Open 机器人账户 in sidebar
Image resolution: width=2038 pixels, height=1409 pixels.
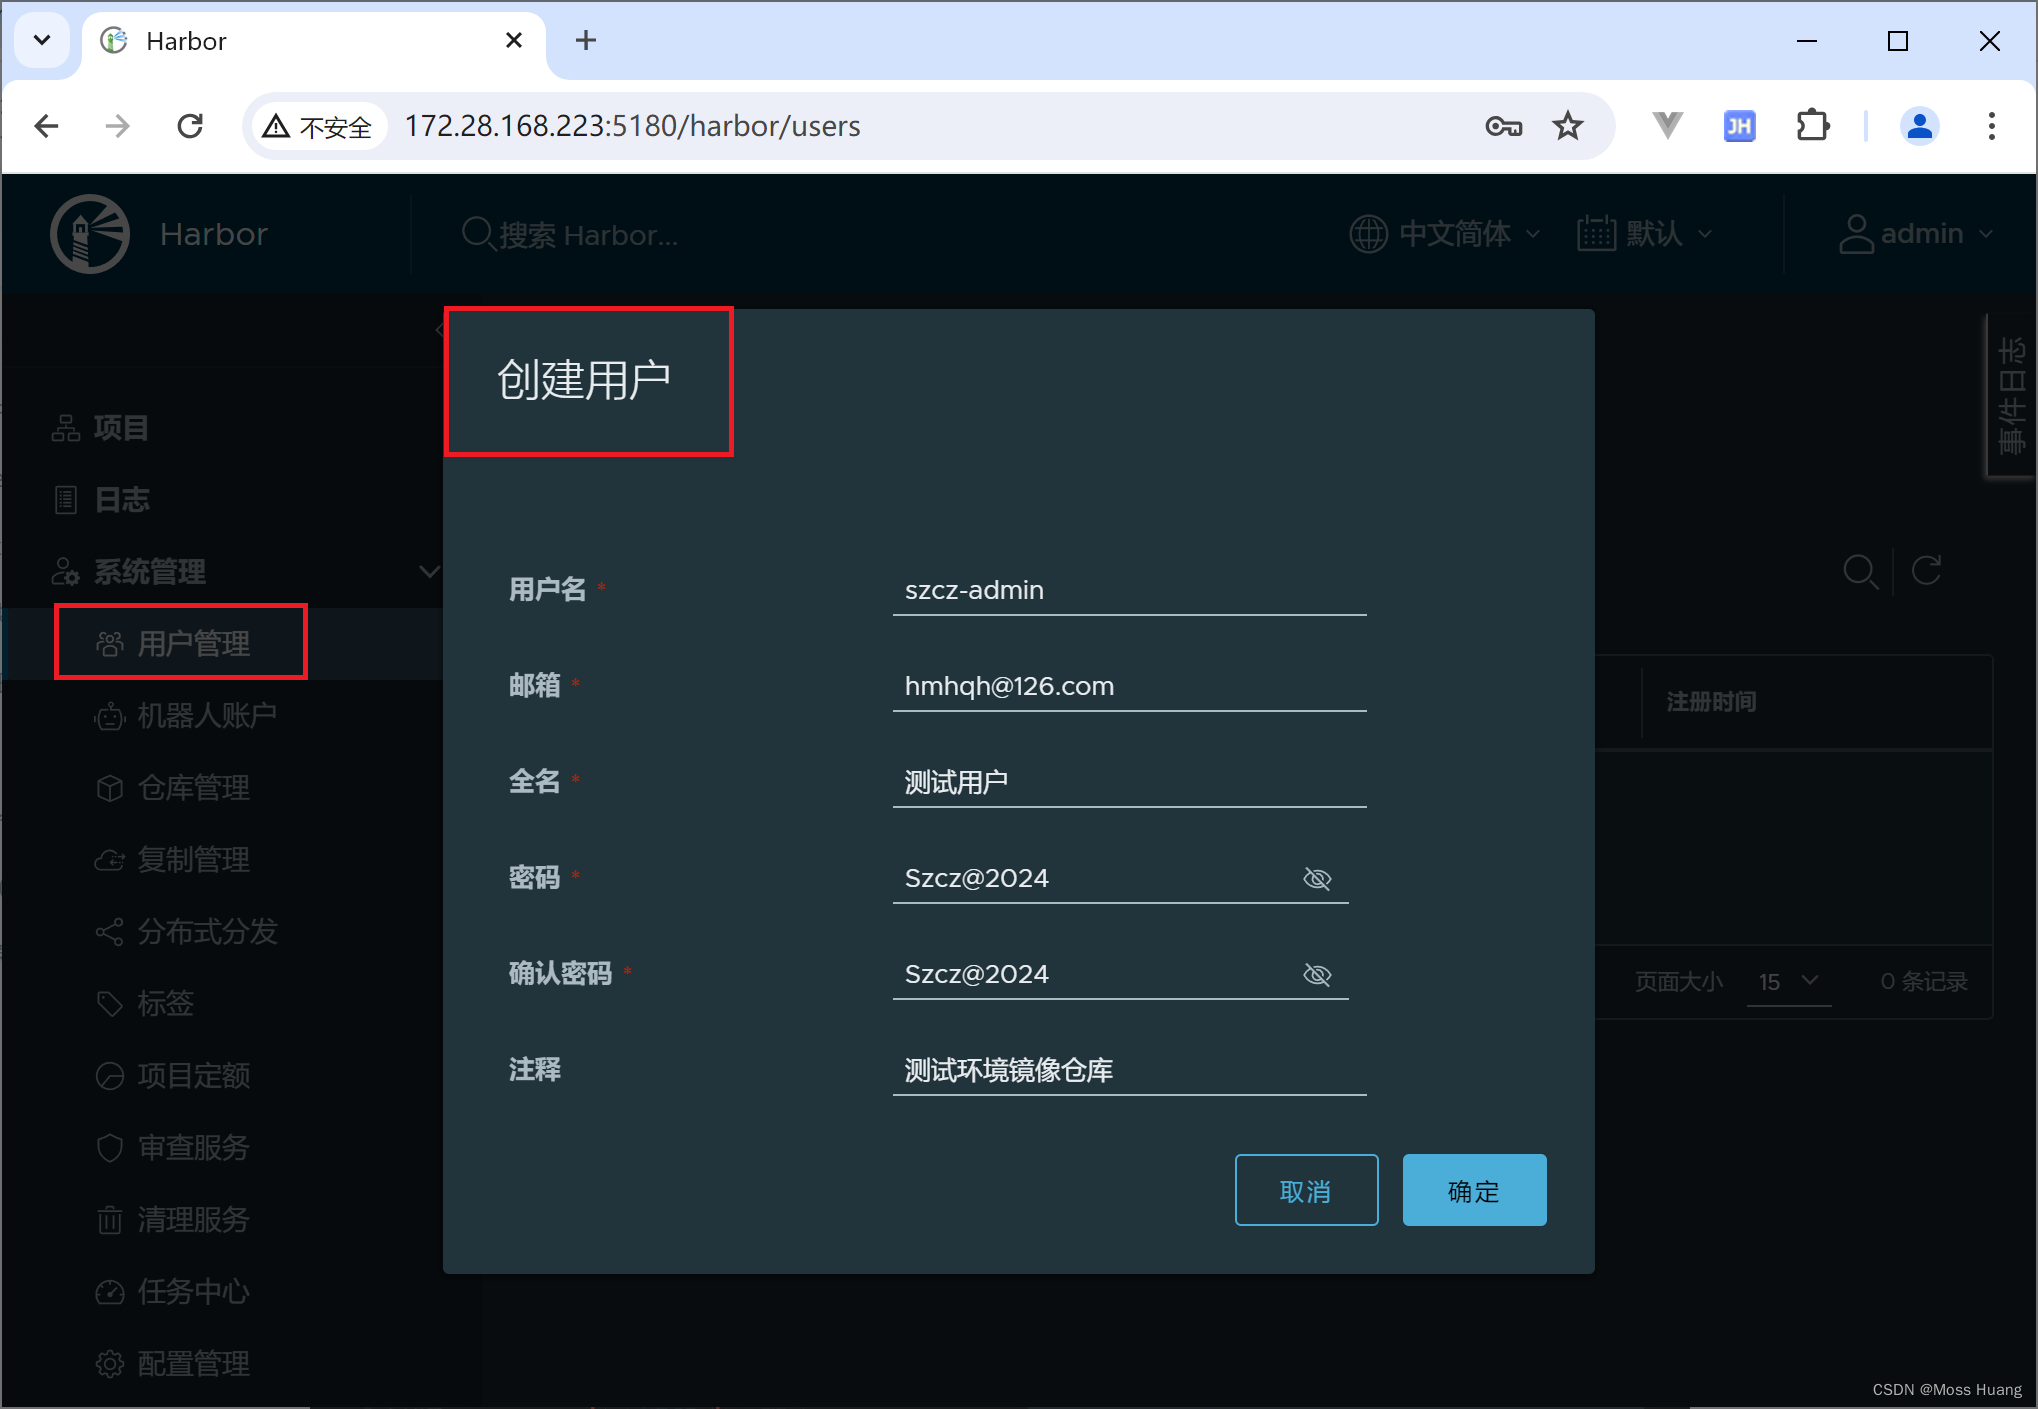point(206,716)
